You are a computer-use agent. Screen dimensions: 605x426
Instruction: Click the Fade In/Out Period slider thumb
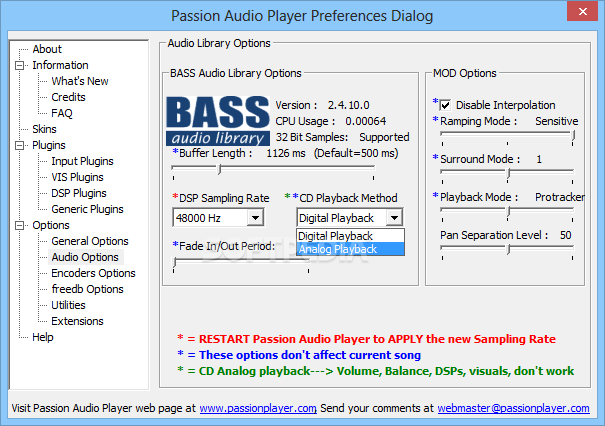click(174, 262)
